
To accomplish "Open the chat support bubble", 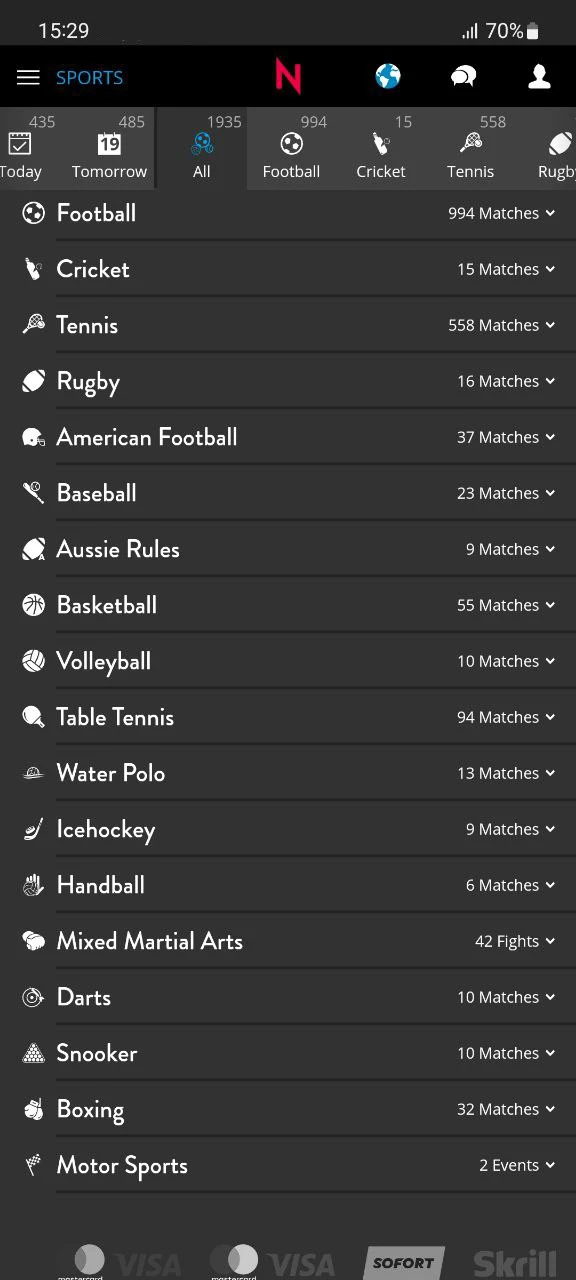I will point(463,76).
